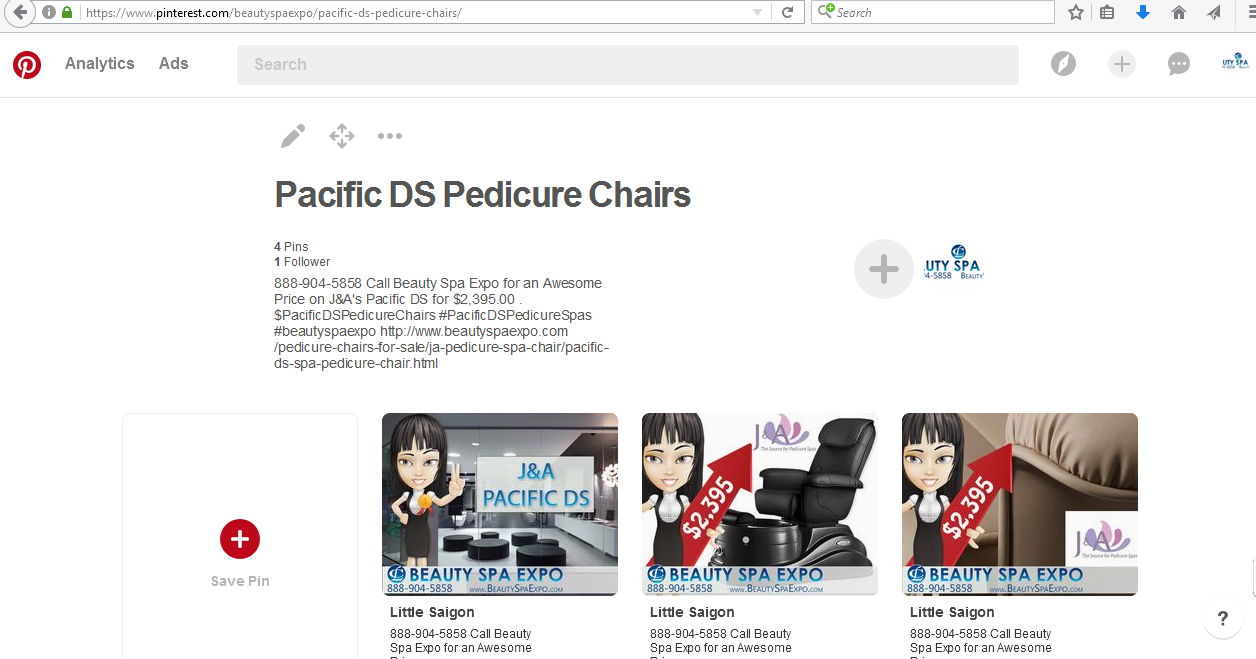
Task: Open the black pedicure chair pin image
Action: coord(759,504)
